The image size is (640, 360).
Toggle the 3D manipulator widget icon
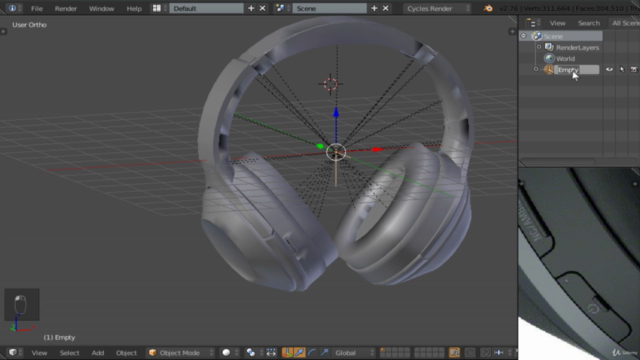[x=287, y=353]
